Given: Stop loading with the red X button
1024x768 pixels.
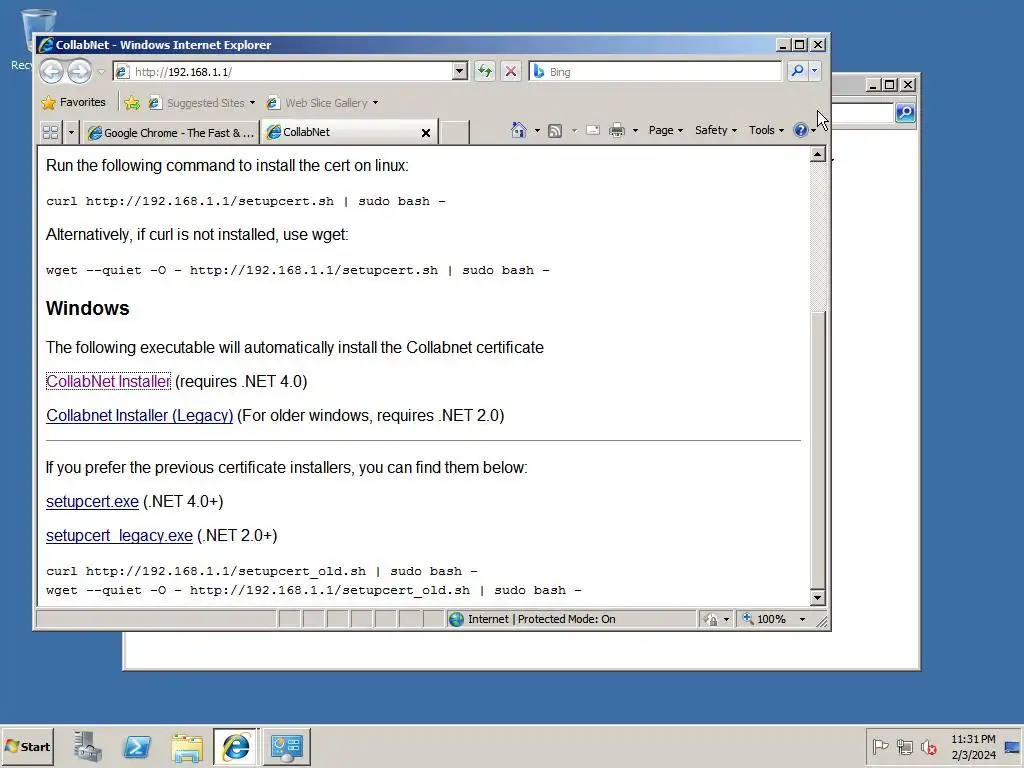Looking at the screenshot, I should coord(511,71).
